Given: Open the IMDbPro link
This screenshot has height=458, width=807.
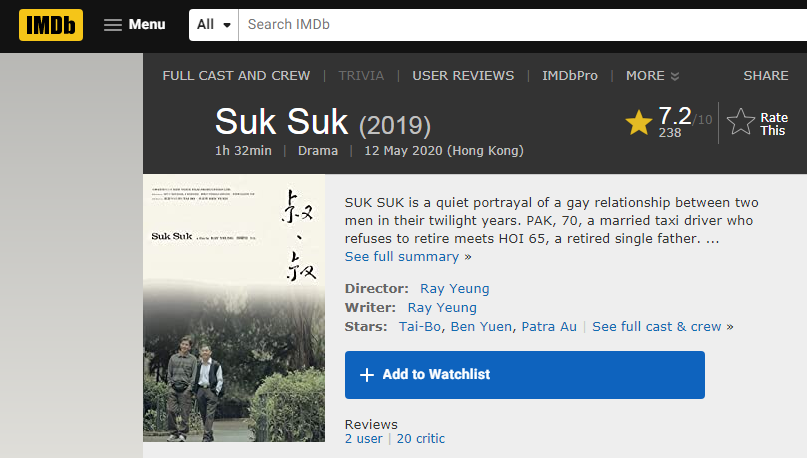Looking at the screenshot, I should click(x=569, y=76).
